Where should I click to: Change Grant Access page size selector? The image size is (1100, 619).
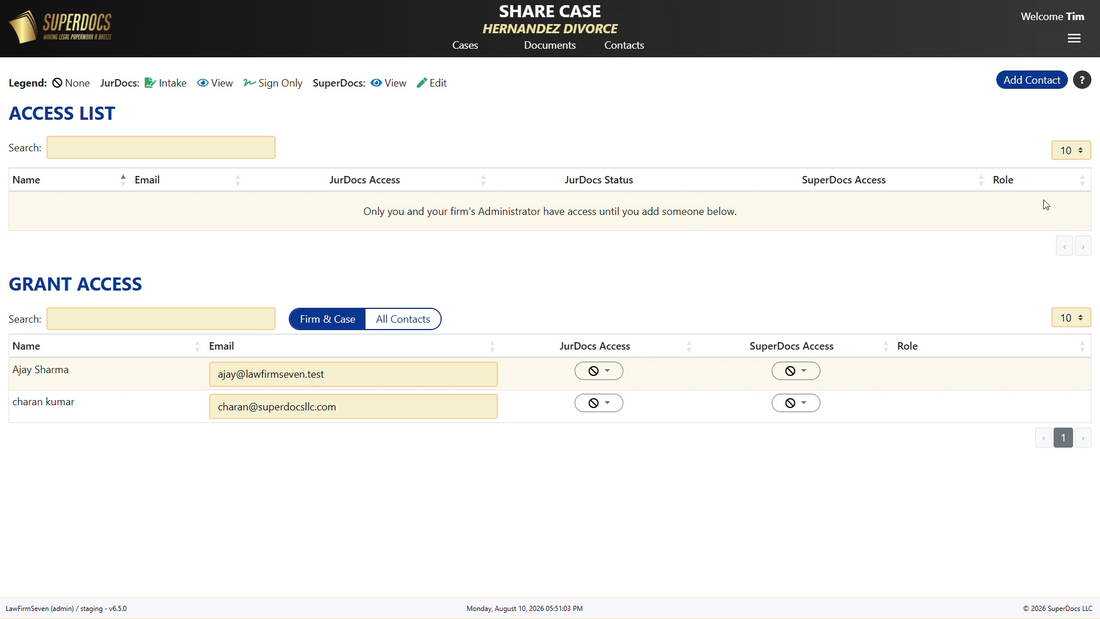click(1071, 318)
